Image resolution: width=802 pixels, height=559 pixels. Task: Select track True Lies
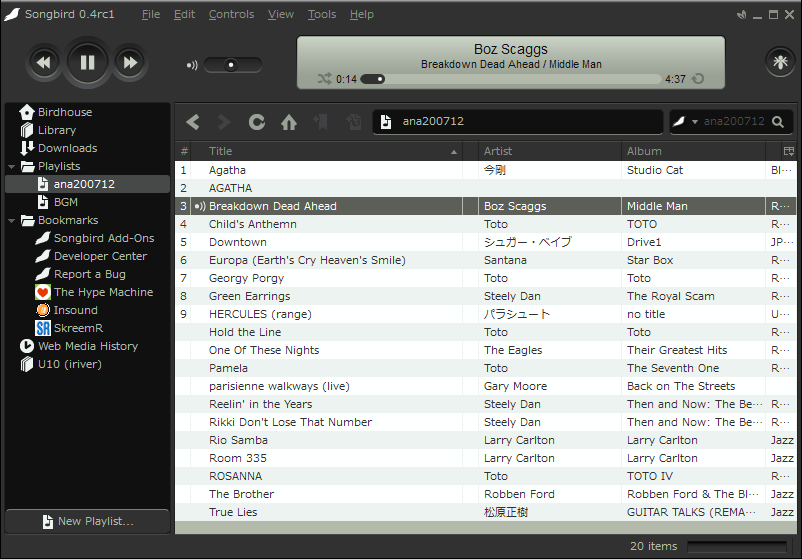pyautogui.click(x=485, y=512)
